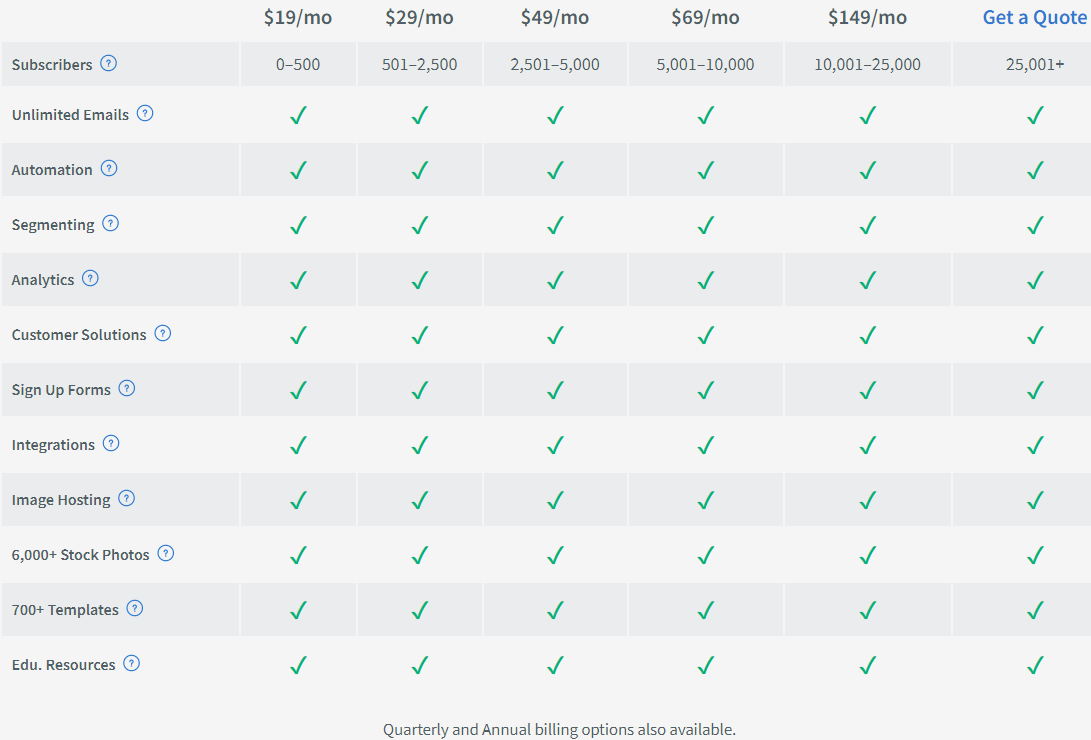This screenshot has width=1091, height=740.
Task: Show the Edu. Resources help tooltip icon
Action: click(132, 663)
